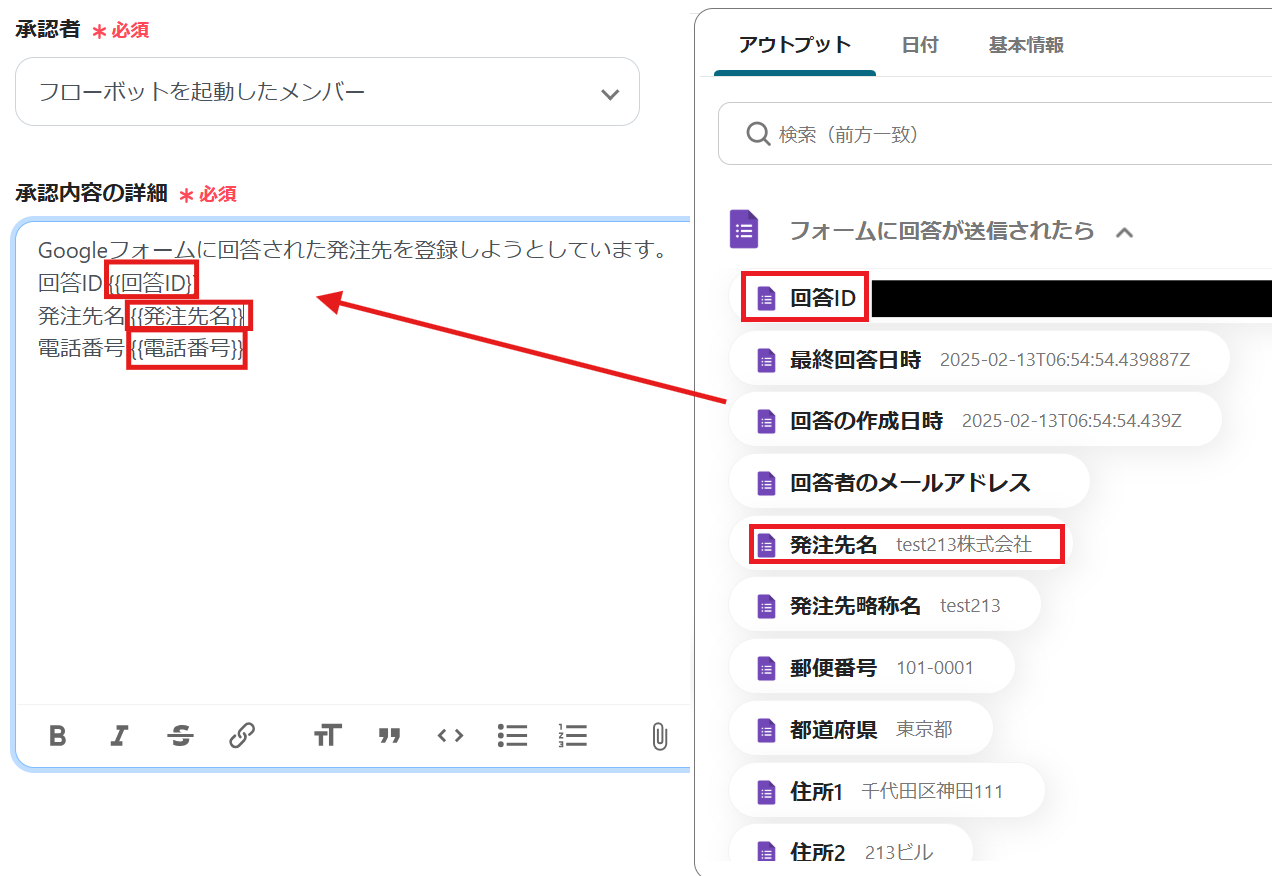The image size is (1272, 876).
Task: Insert a block quote
Action: [x=389, y=736]
